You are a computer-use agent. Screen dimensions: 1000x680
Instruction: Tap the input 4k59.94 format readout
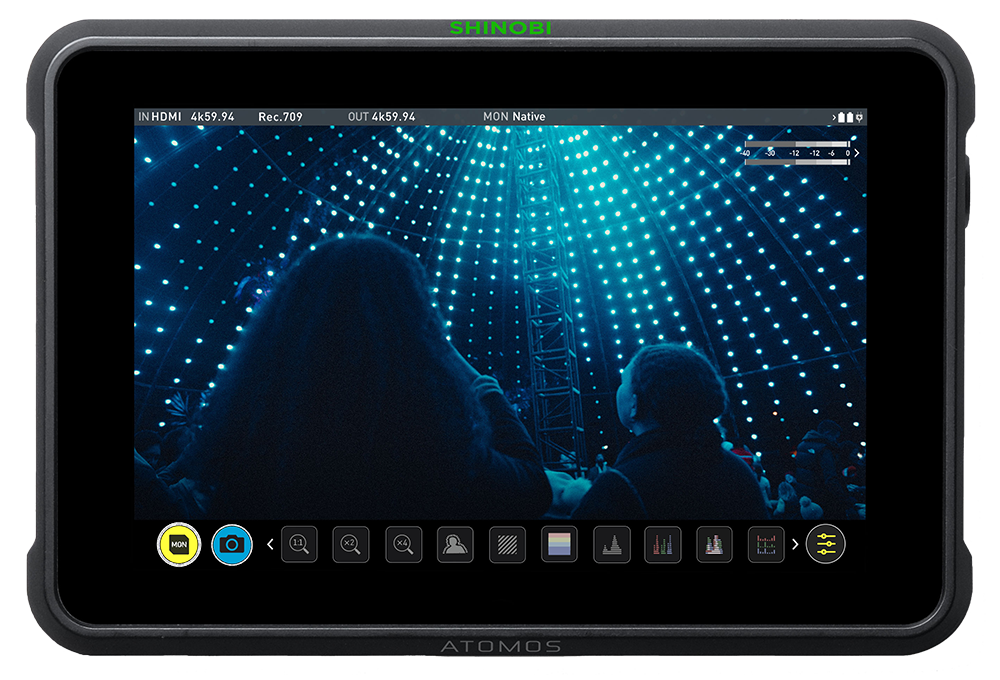(x=212, y=117)
